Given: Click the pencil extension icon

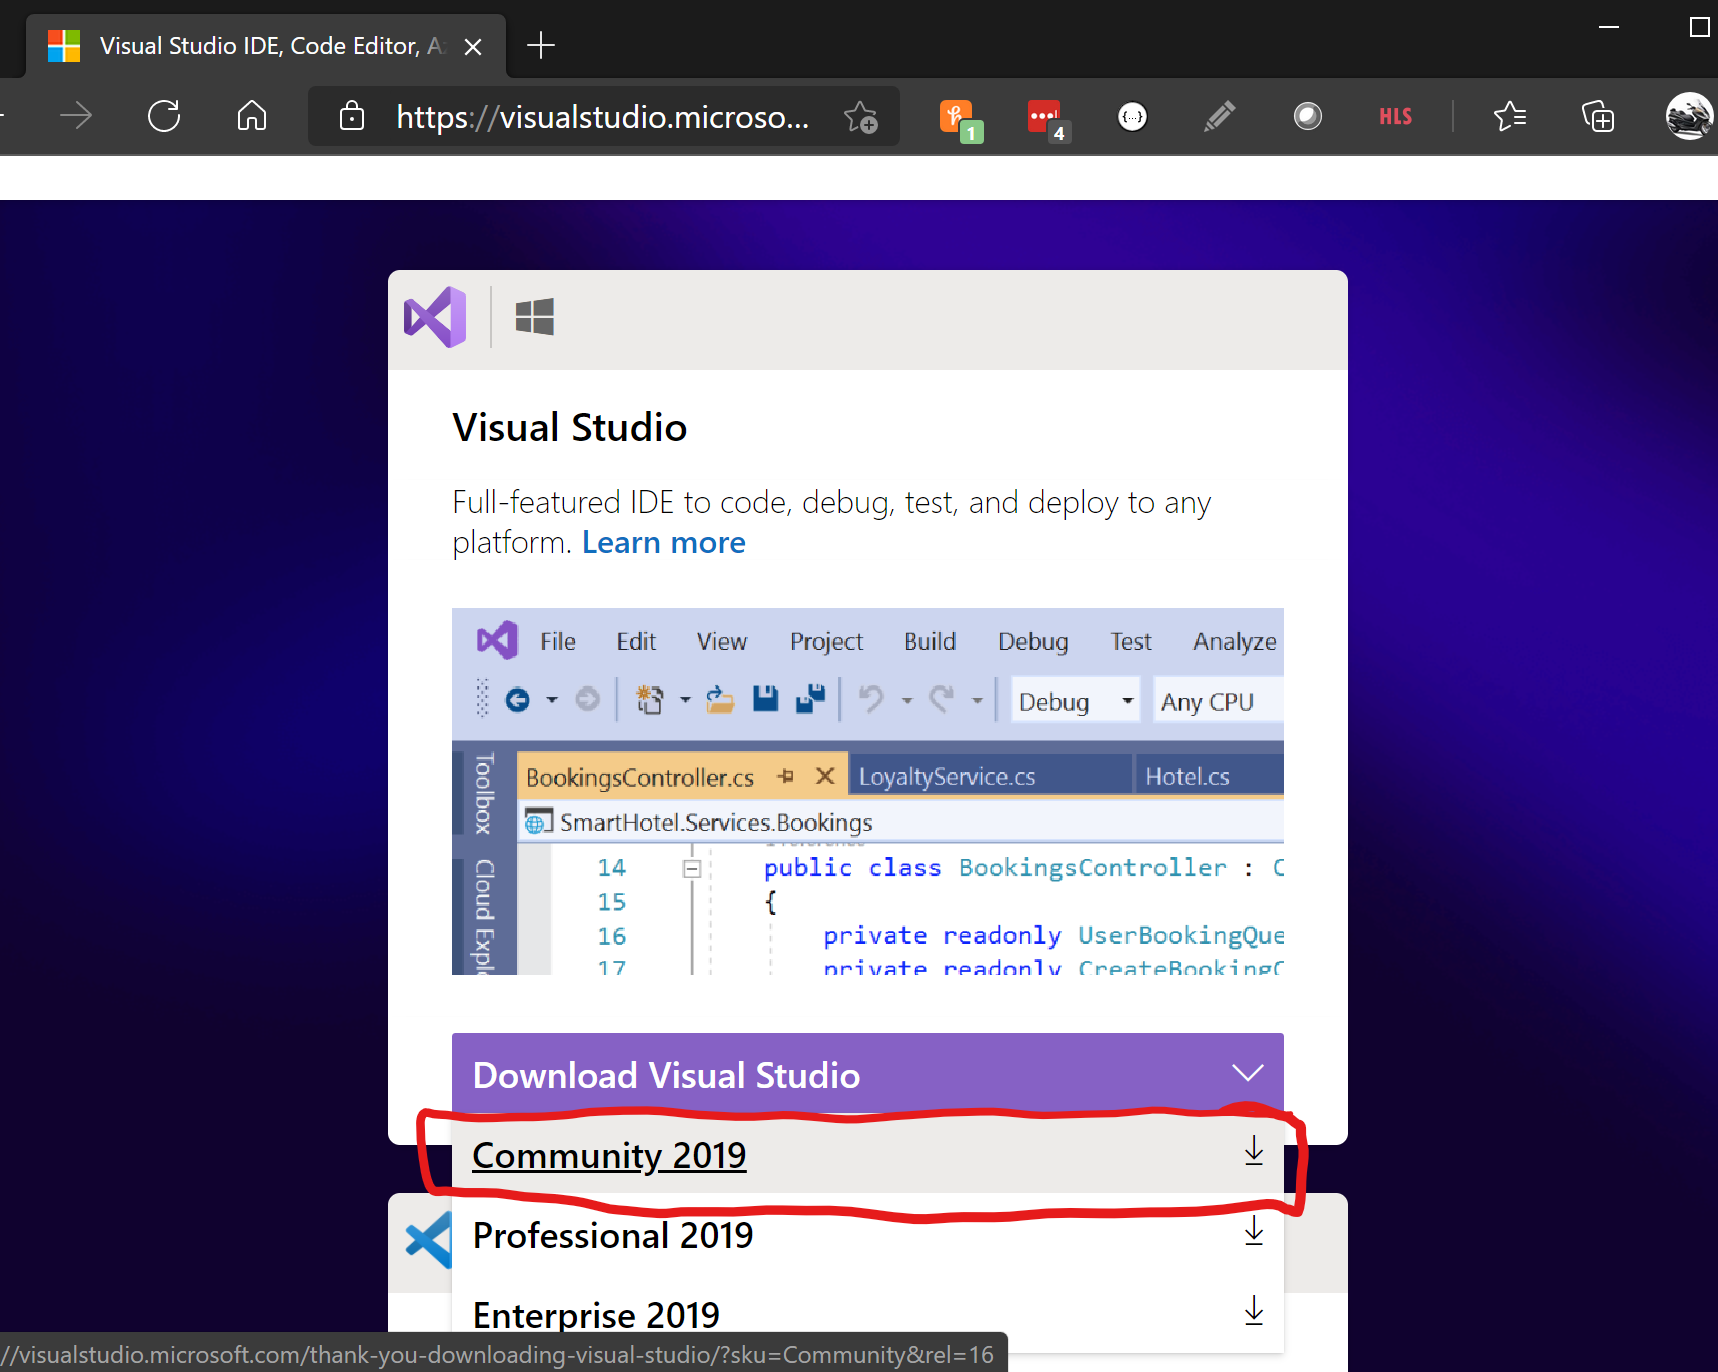Looking at the screenshot, I should tap(1219, 117).
